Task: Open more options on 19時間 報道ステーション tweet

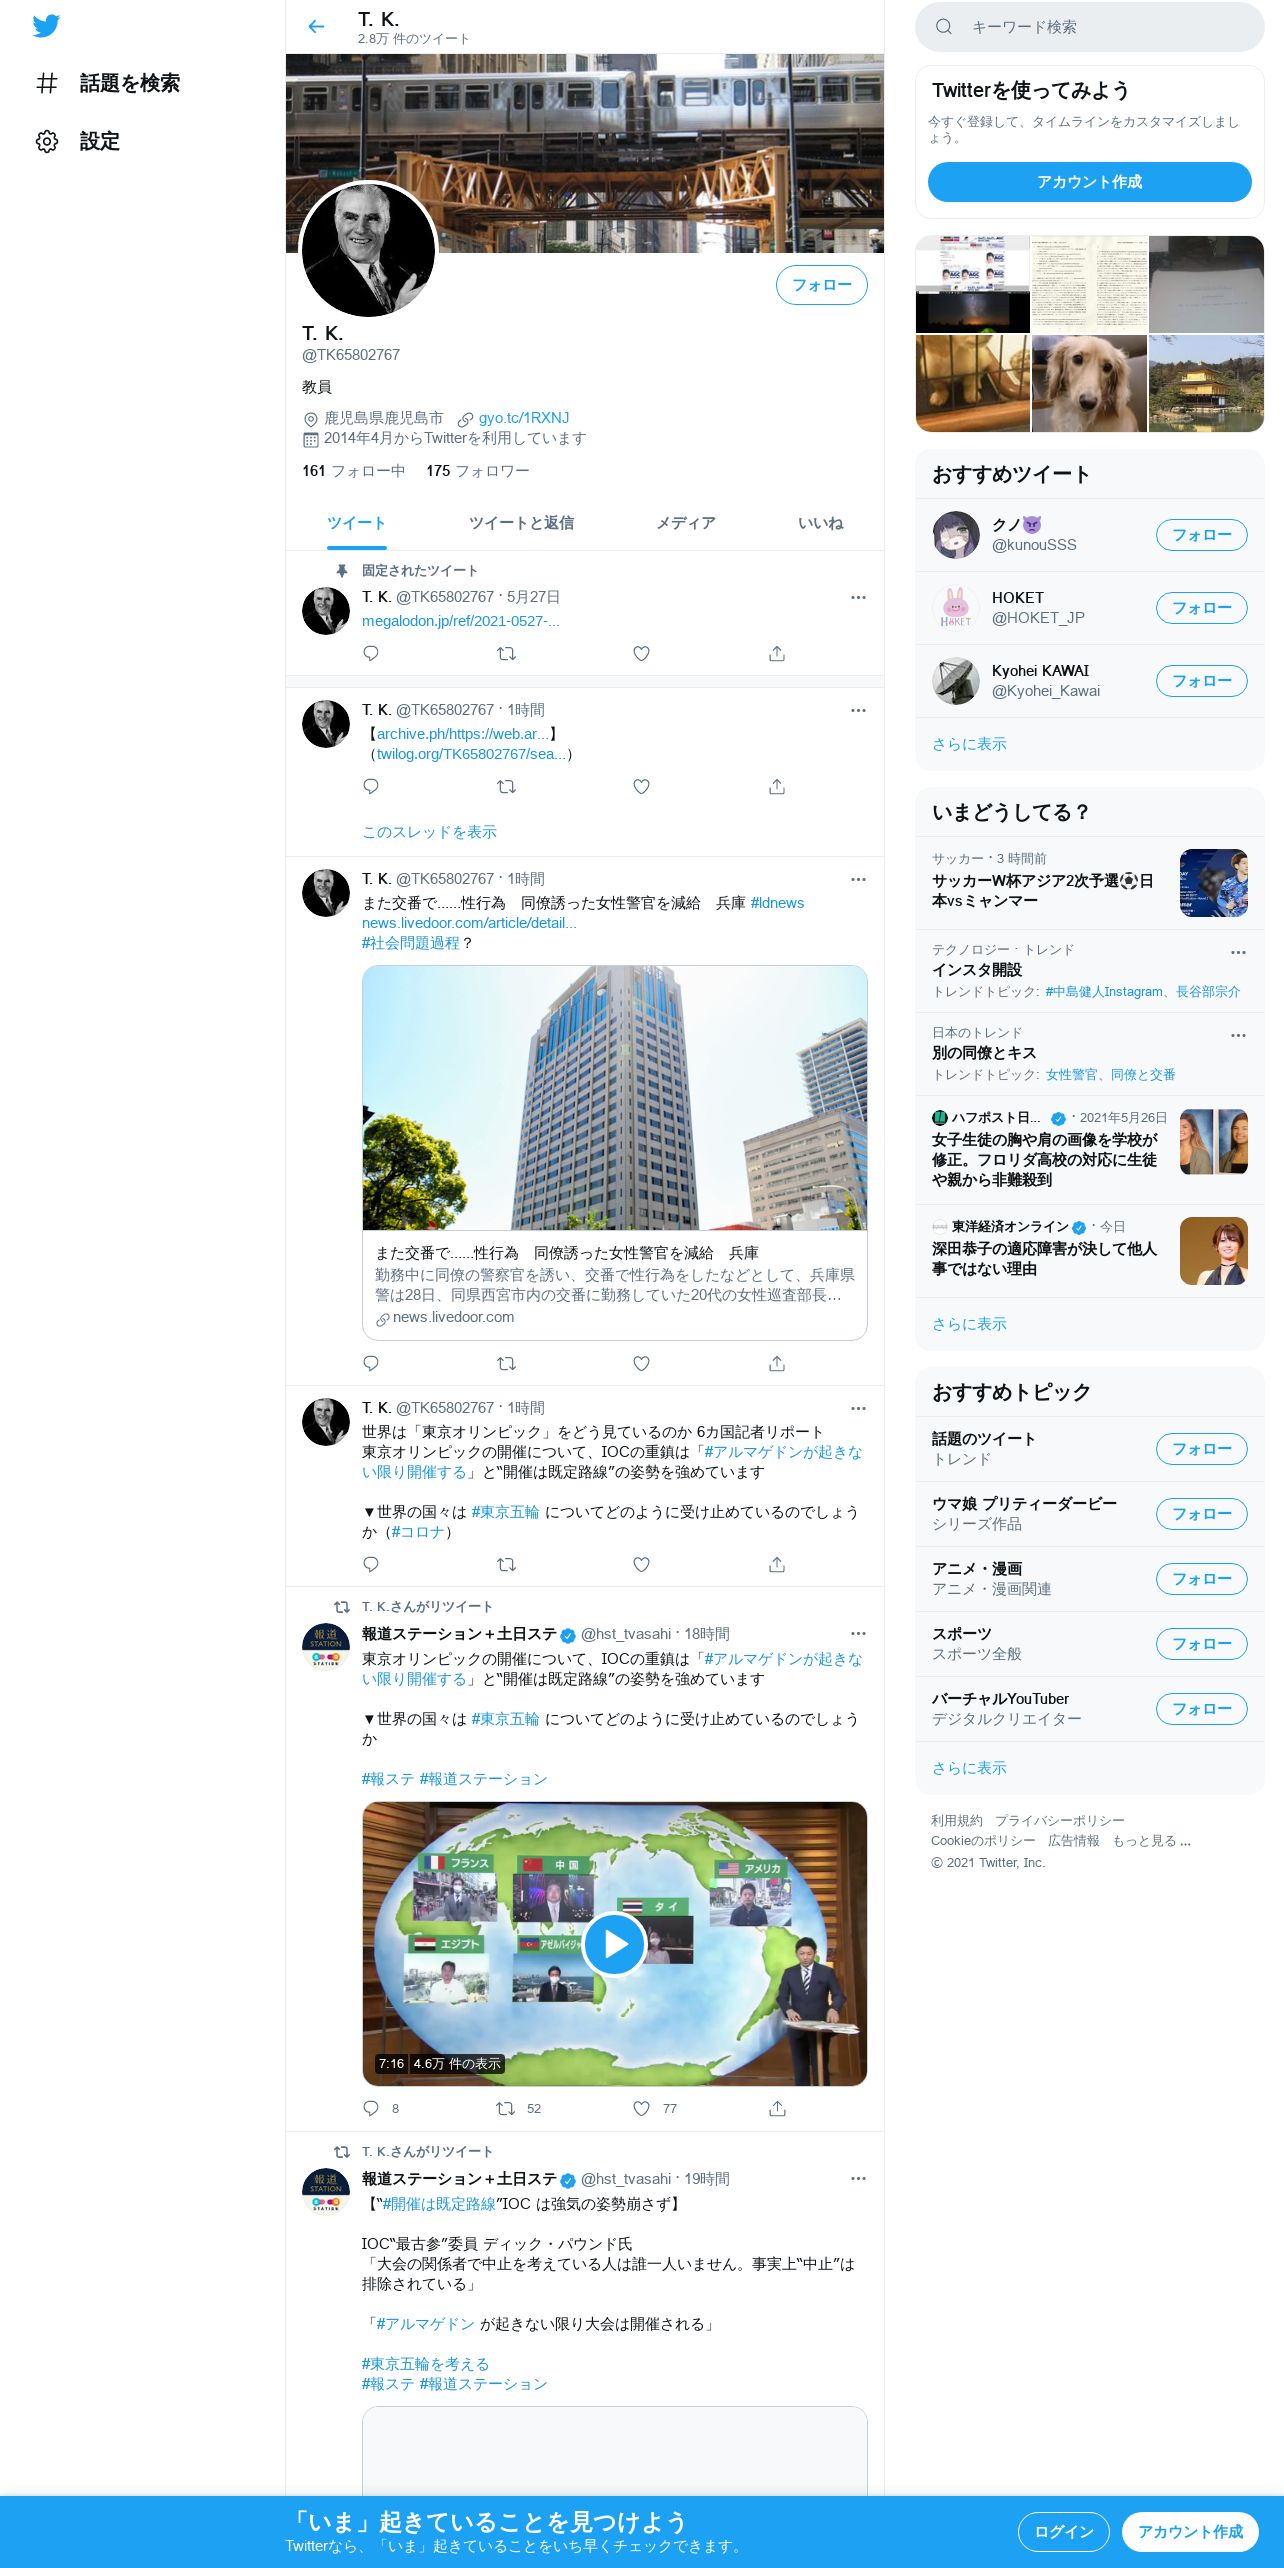Action: pos(858,2179)
